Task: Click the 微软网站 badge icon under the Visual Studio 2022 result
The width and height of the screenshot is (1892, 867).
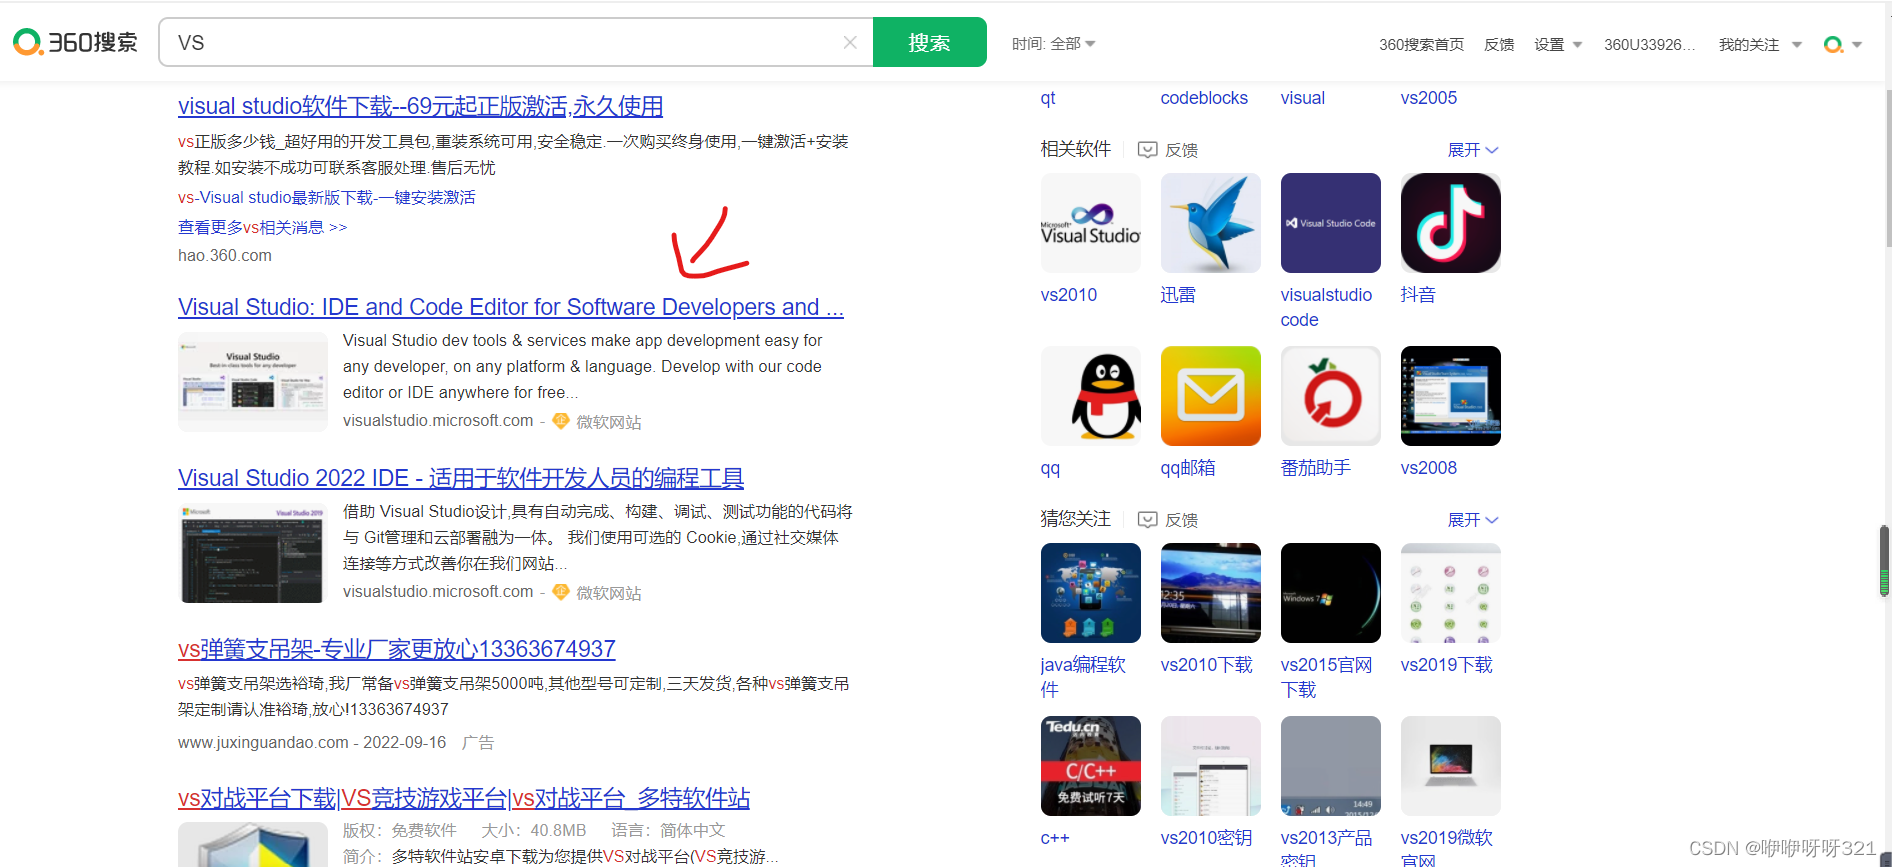Action: coord(561,592)
